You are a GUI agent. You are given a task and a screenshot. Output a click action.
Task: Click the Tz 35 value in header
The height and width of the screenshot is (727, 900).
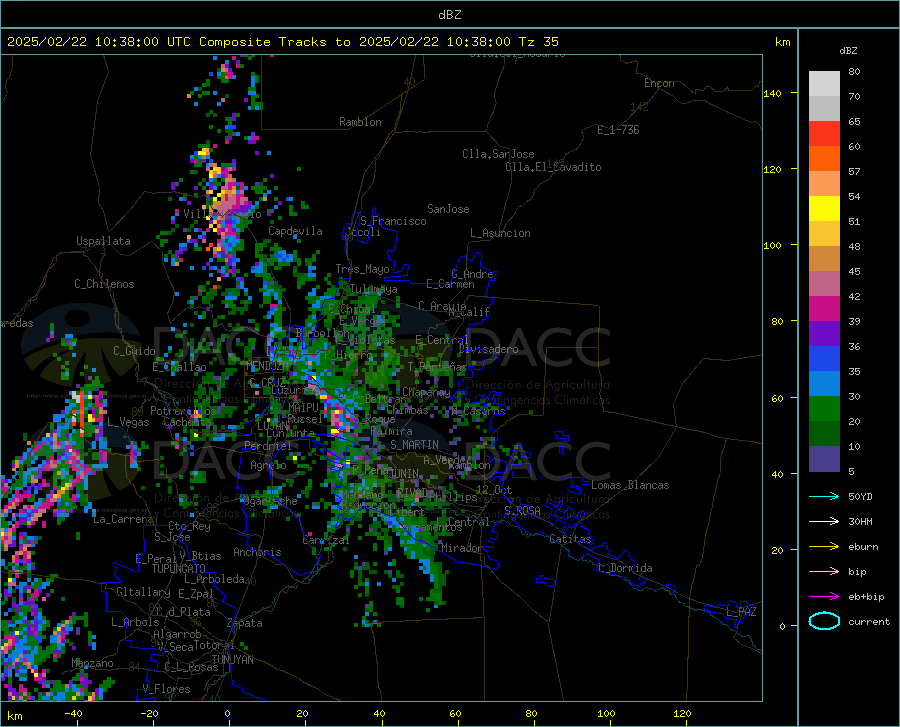[539, 42]
